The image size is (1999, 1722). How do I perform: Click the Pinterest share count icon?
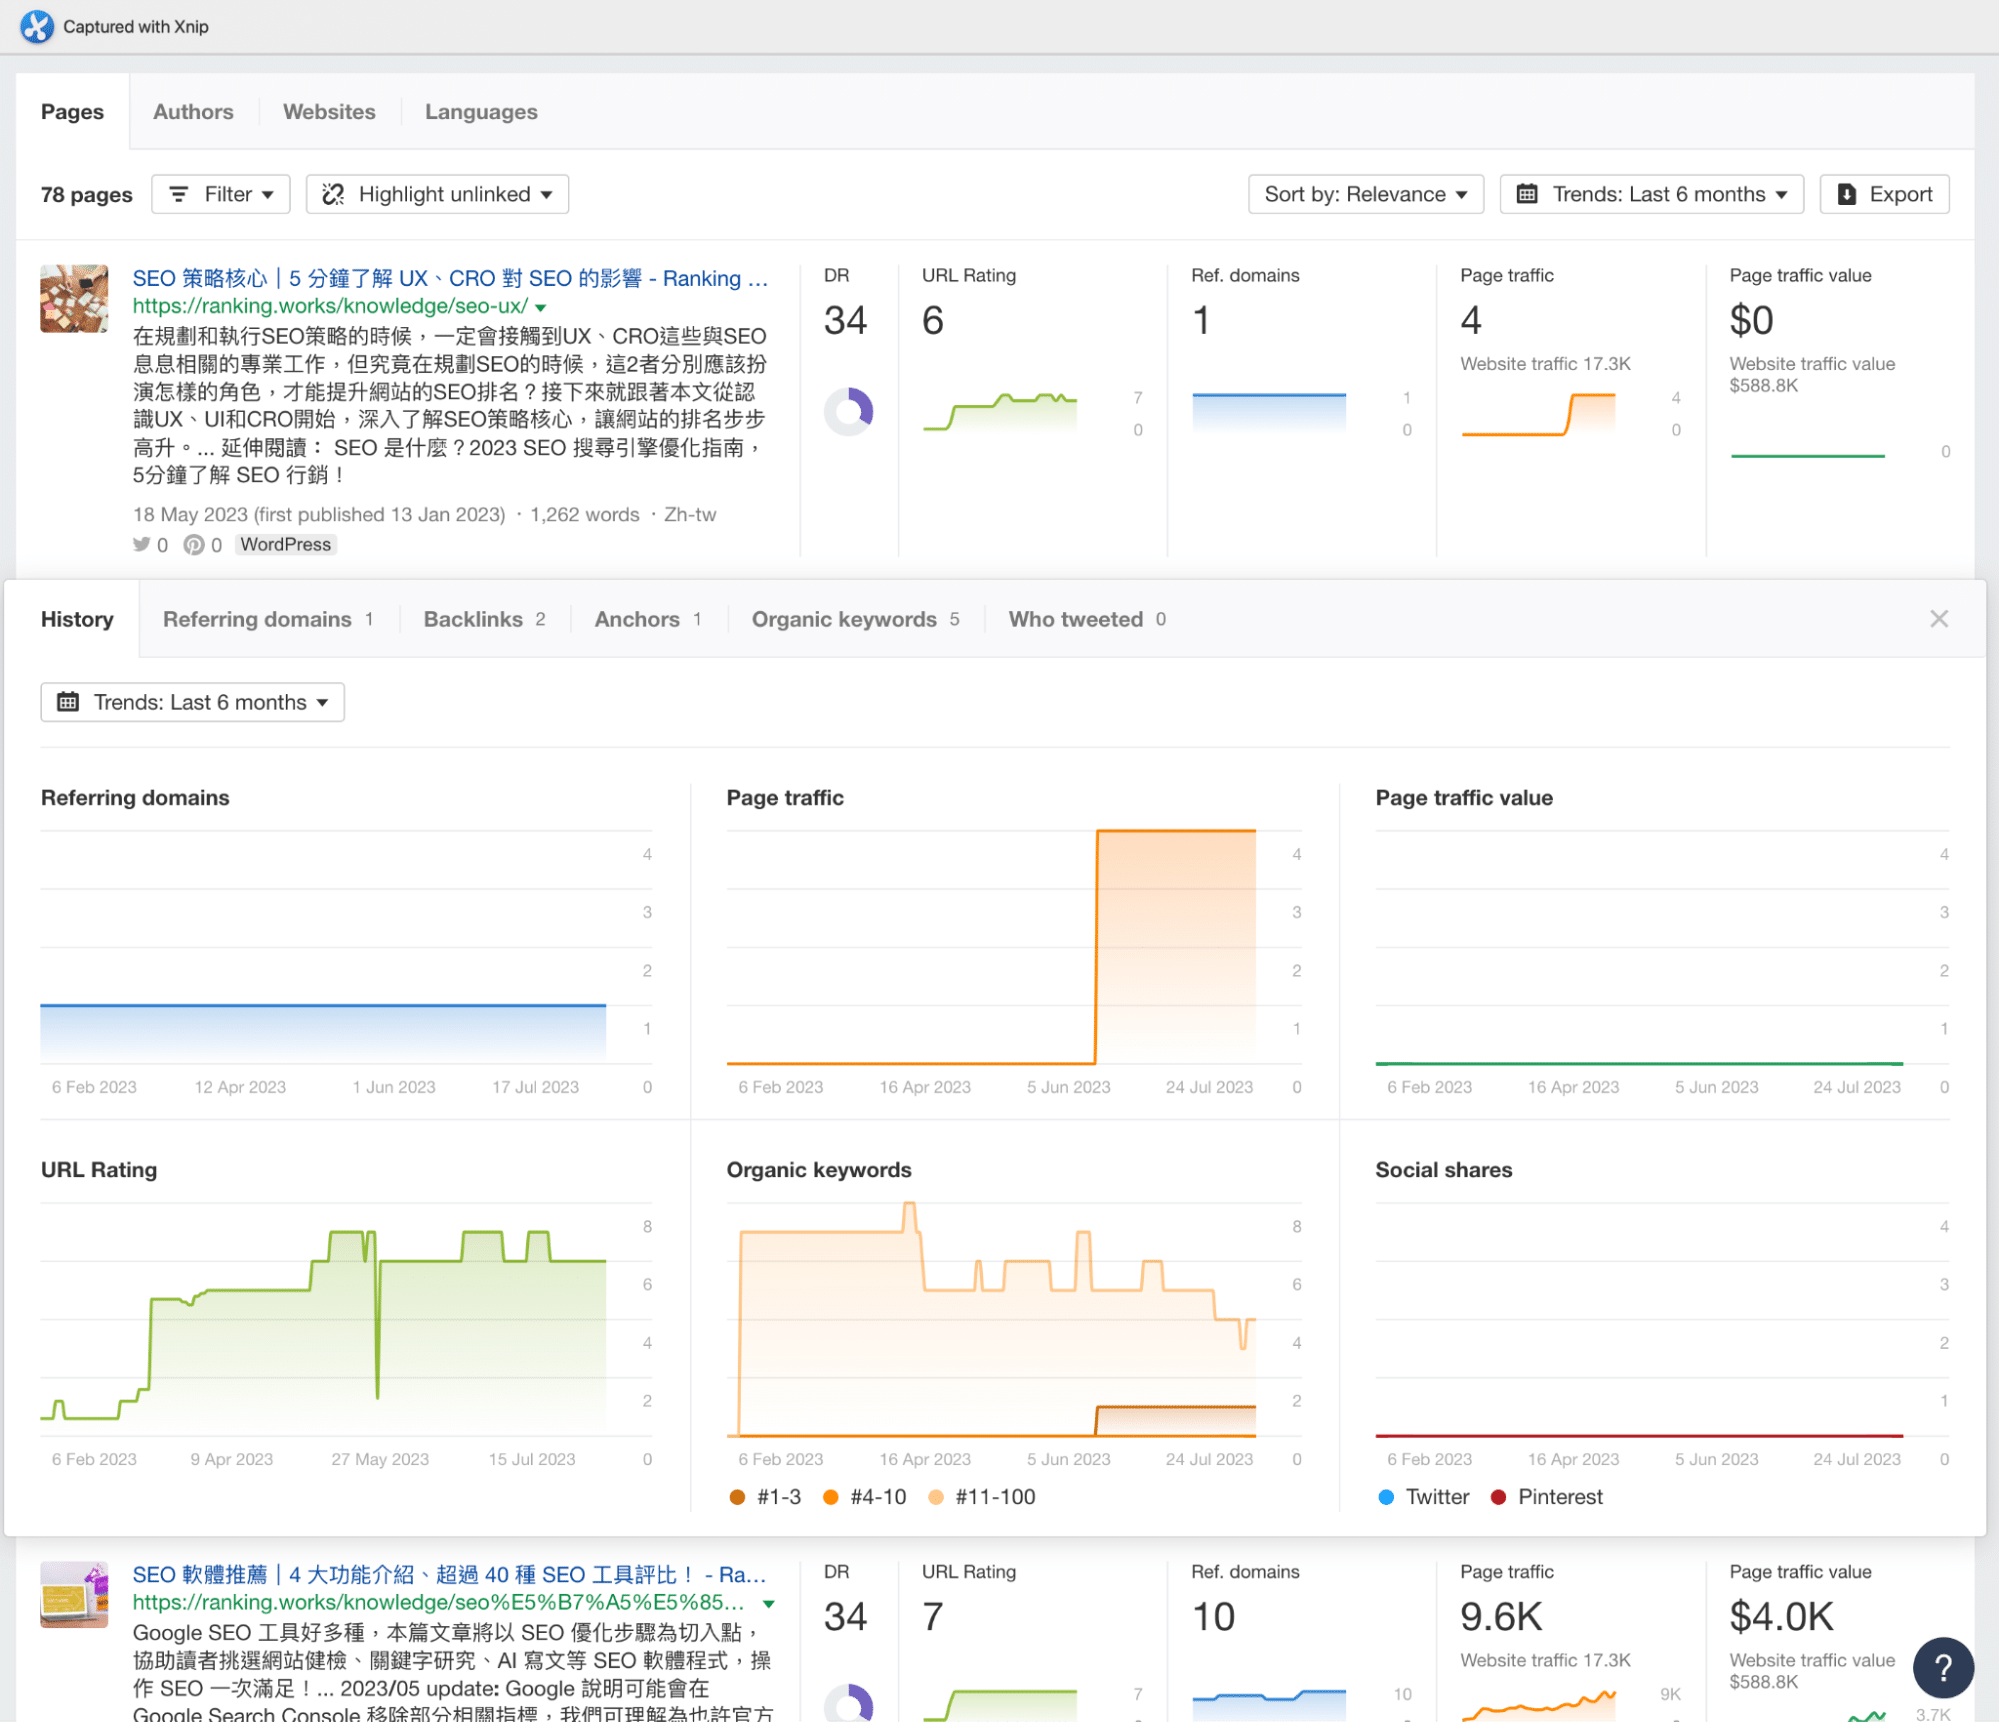[x=194, y=545]
